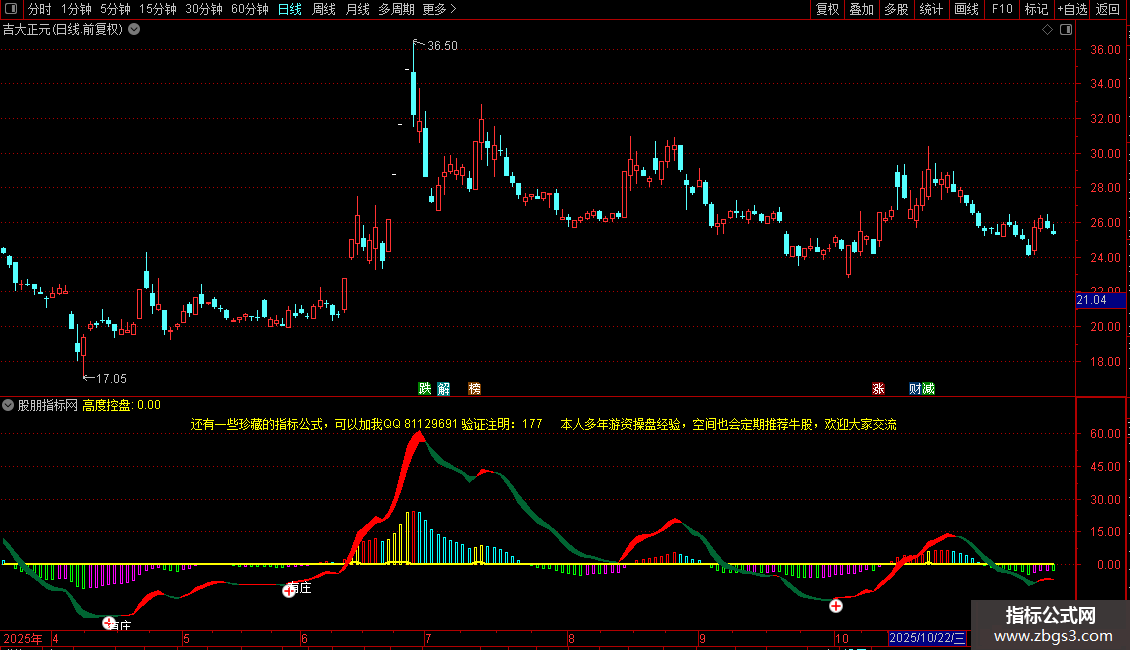1130x650 pixels.
Task: Open the 统计 statistics tool
Action: 931,9
